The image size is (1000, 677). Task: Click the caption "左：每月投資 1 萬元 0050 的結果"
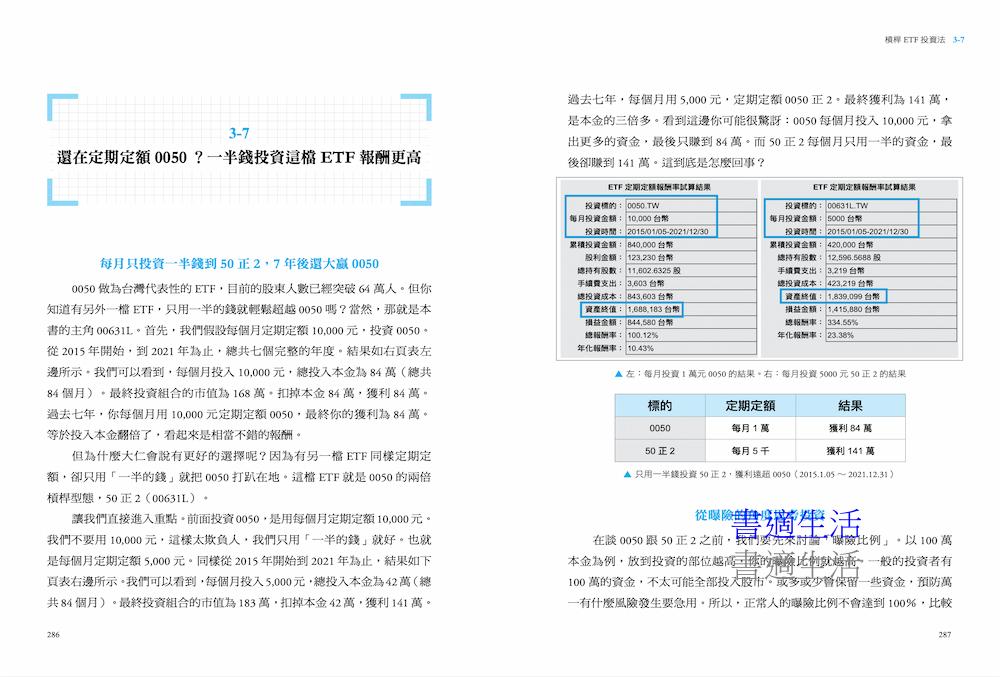click(x=691, y=374)
